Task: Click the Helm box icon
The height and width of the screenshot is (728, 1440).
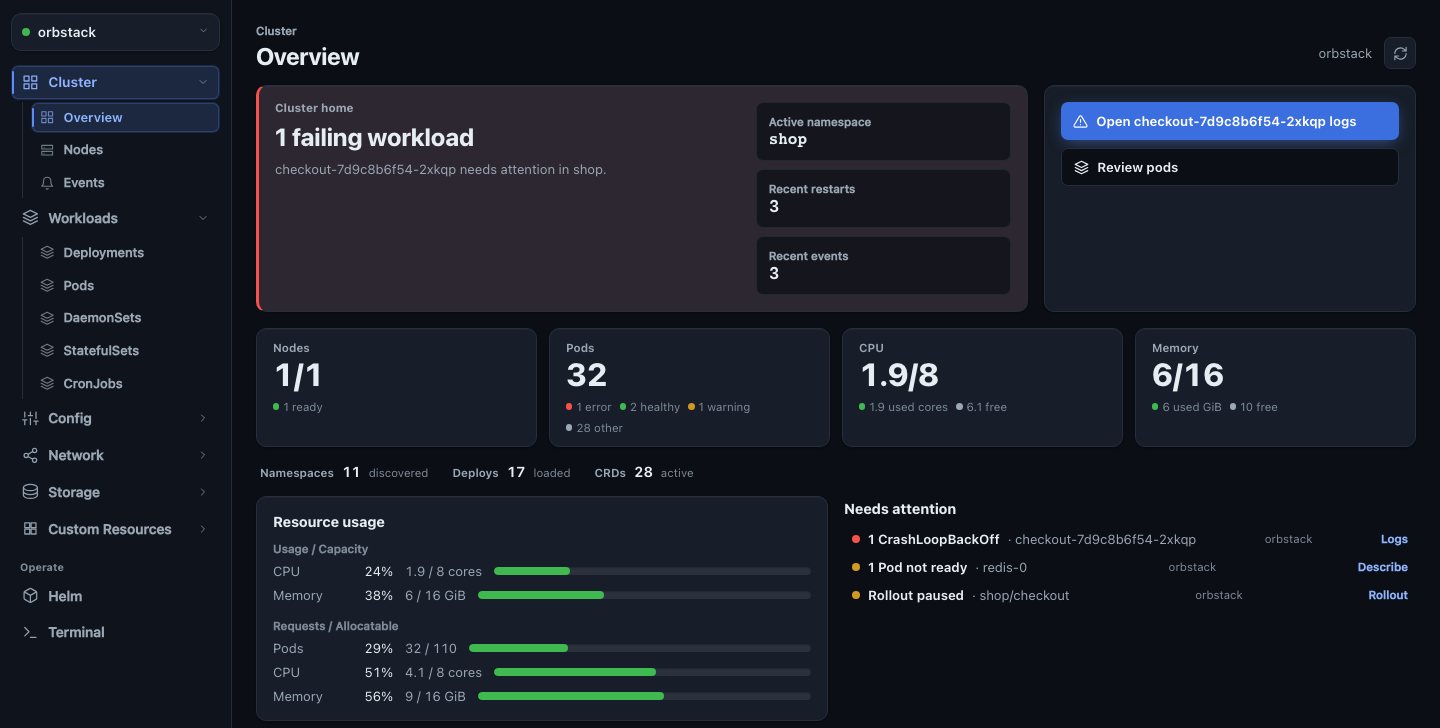Action: coord(30,596)
